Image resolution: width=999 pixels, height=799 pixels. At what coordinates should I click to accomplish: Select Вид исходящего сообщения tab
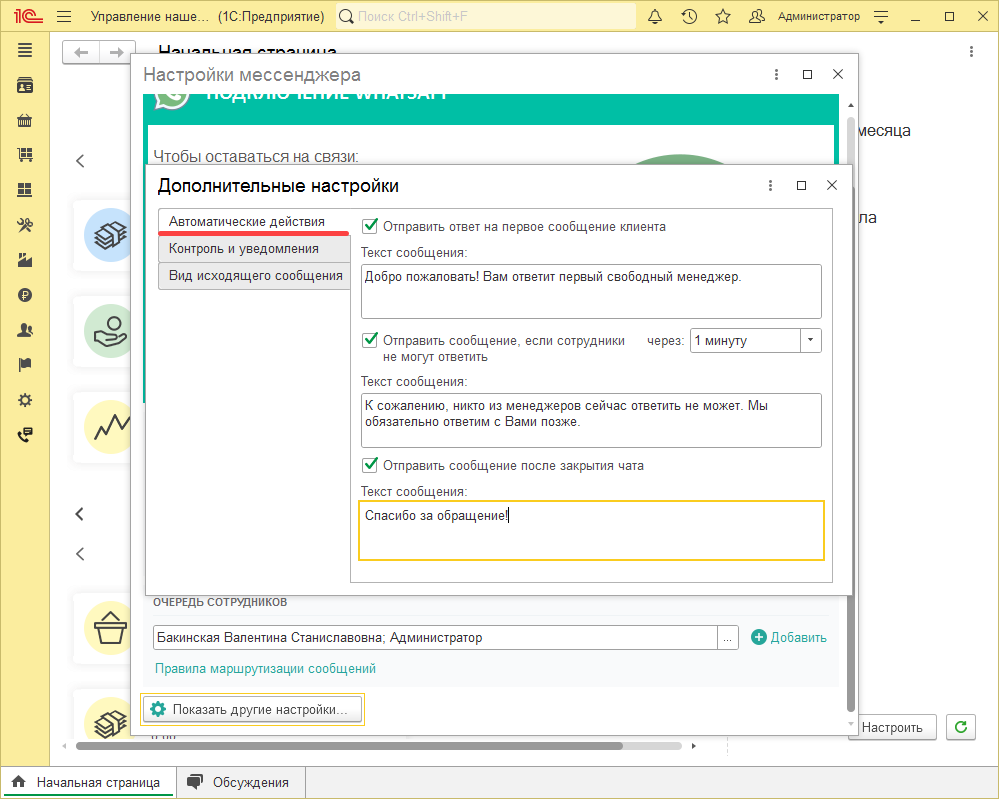tap(255, 275)
